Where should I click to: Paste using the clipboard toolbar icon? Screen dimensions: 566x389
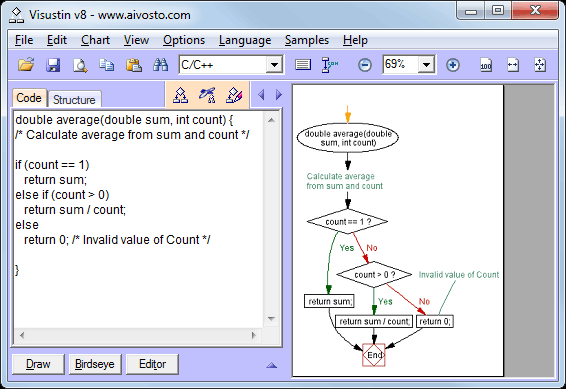point(134,65)
